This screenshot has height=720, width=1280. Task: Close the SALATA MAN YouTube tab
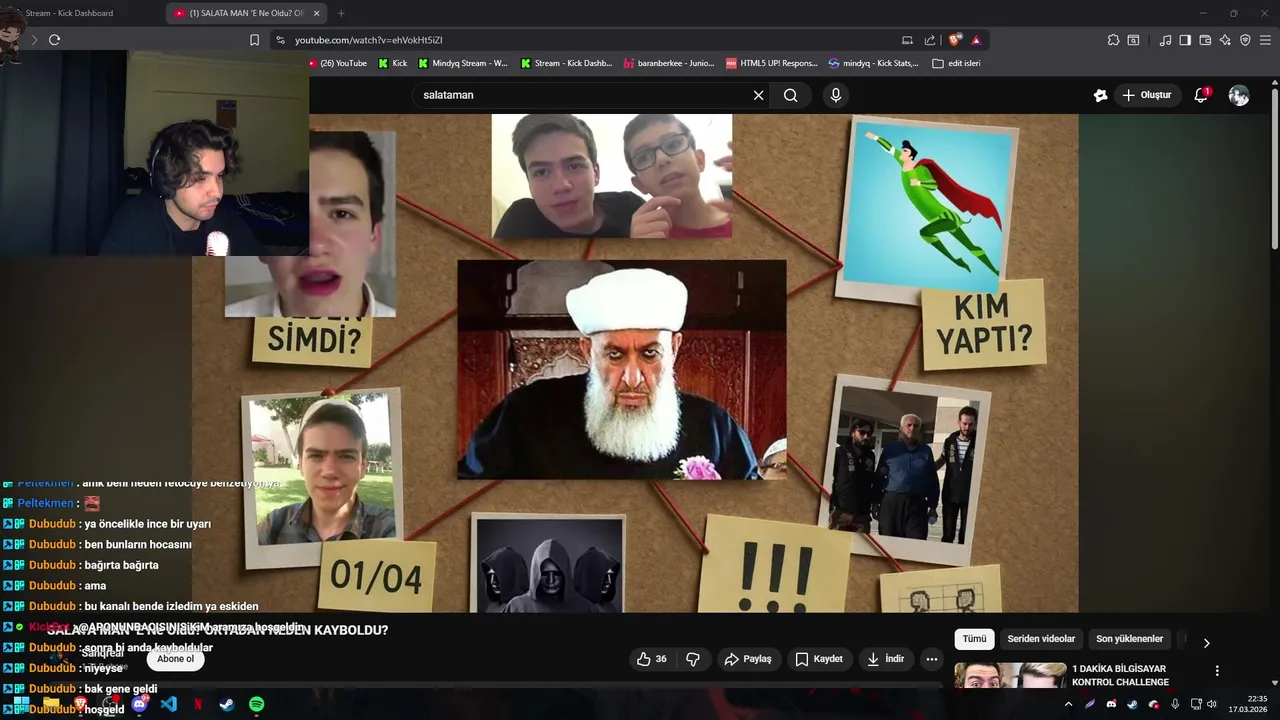coord(317,13)
